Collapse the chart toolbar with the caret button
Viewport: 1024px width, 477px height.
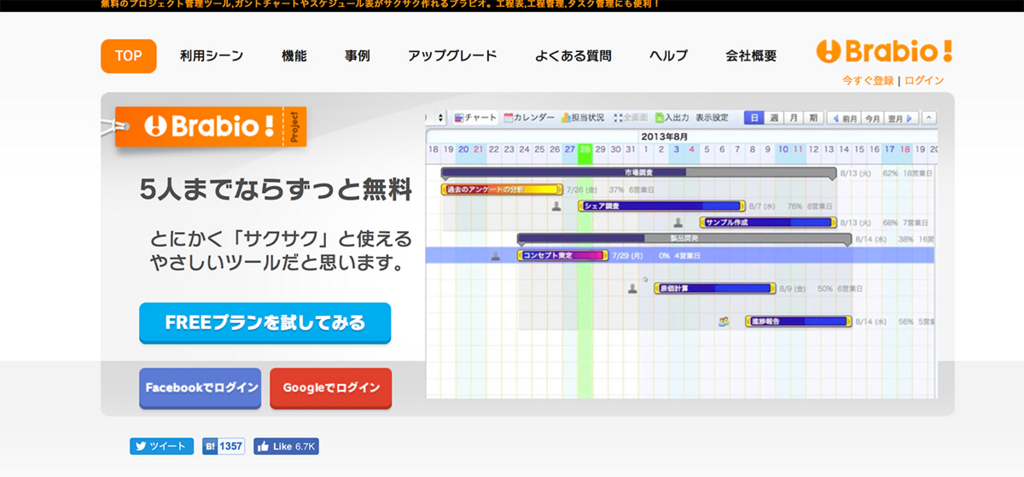tap(930, 118)
